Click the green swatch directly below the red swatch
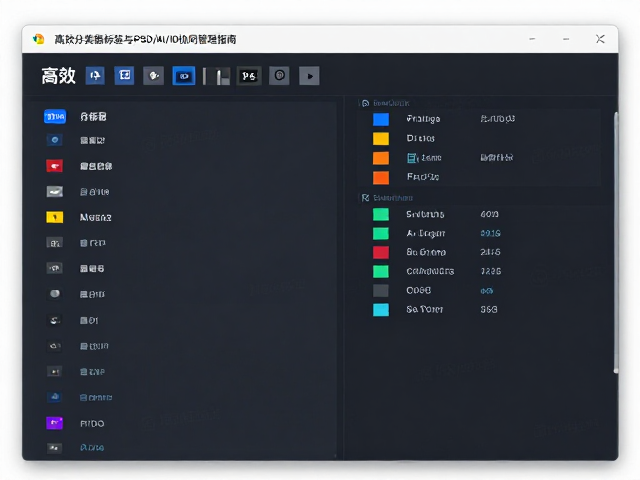Screen dimensions: 640x480 381,271
